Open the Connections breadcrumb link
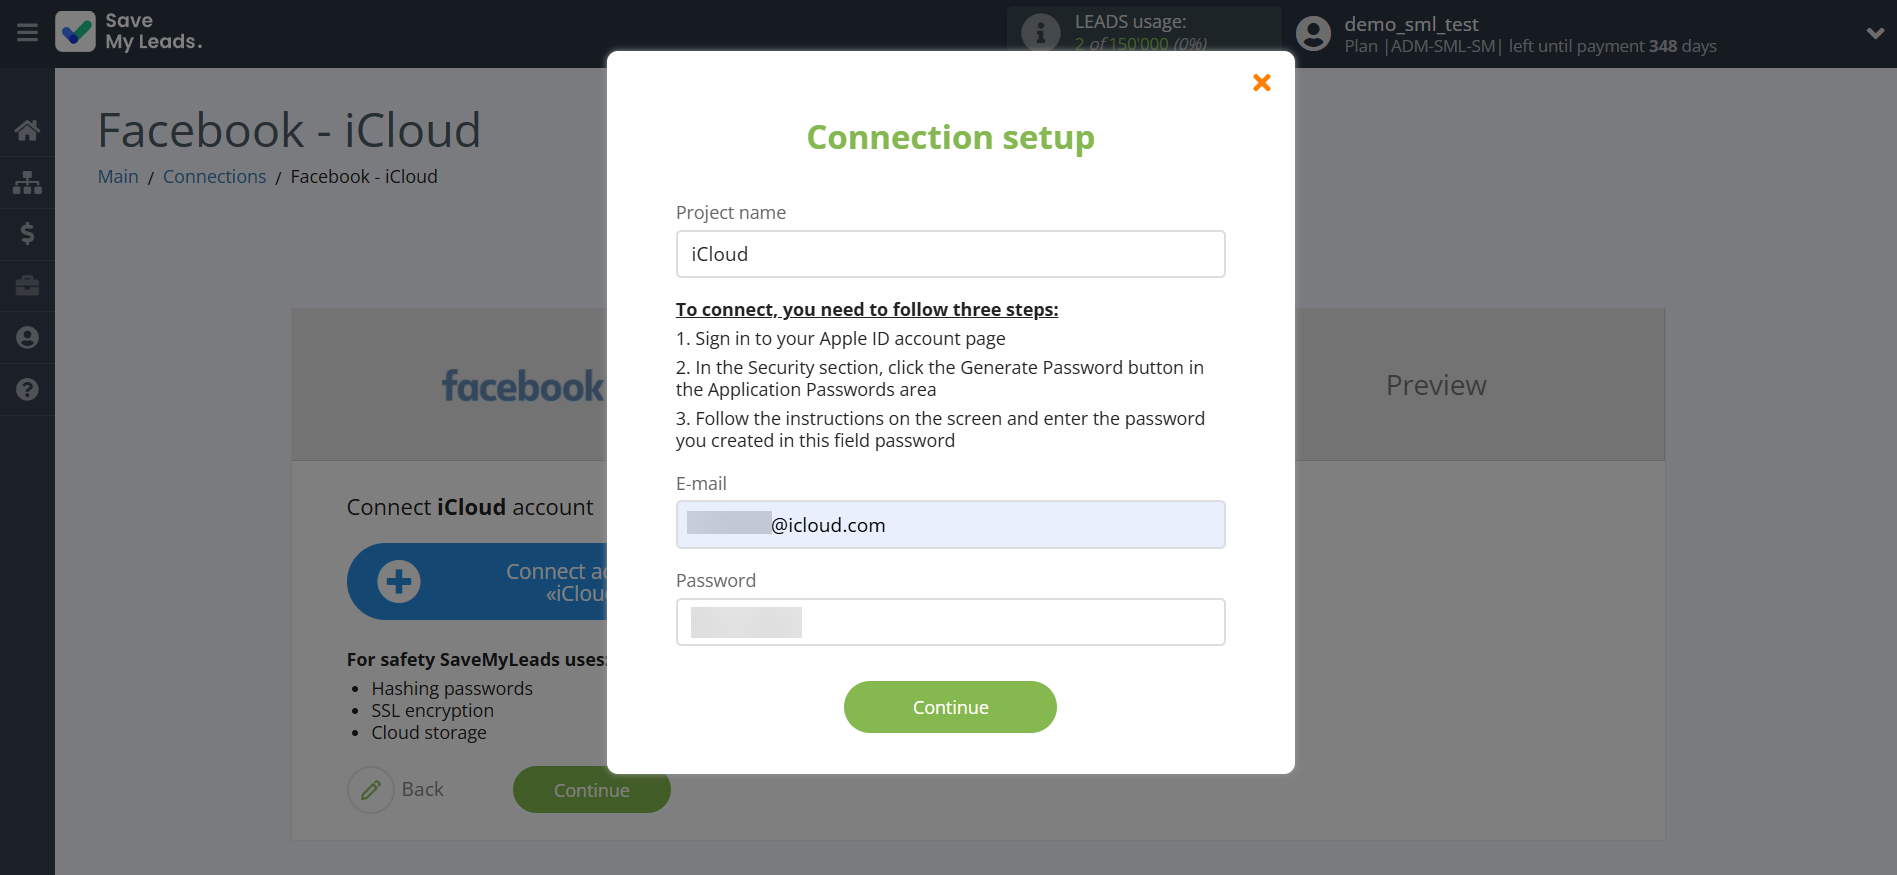The image size is (1897, 875). tap(214, 177)
